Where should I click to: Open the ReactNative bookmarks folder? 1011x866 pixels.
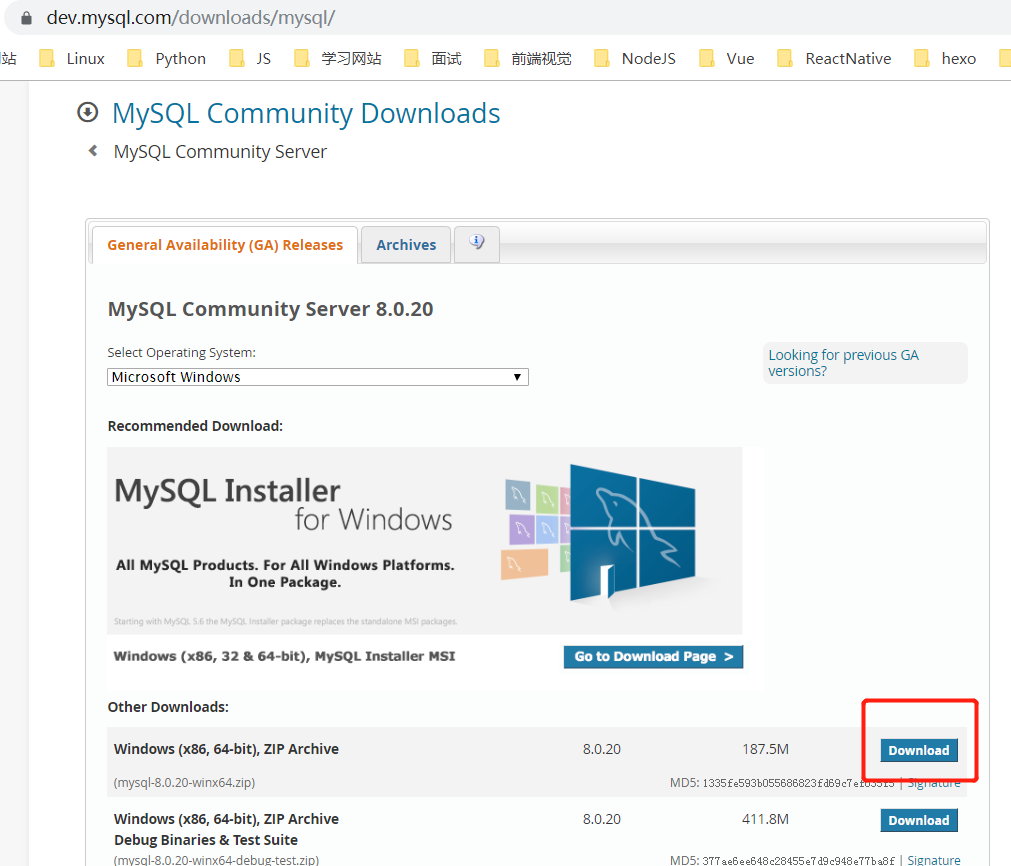coord(835,59)
